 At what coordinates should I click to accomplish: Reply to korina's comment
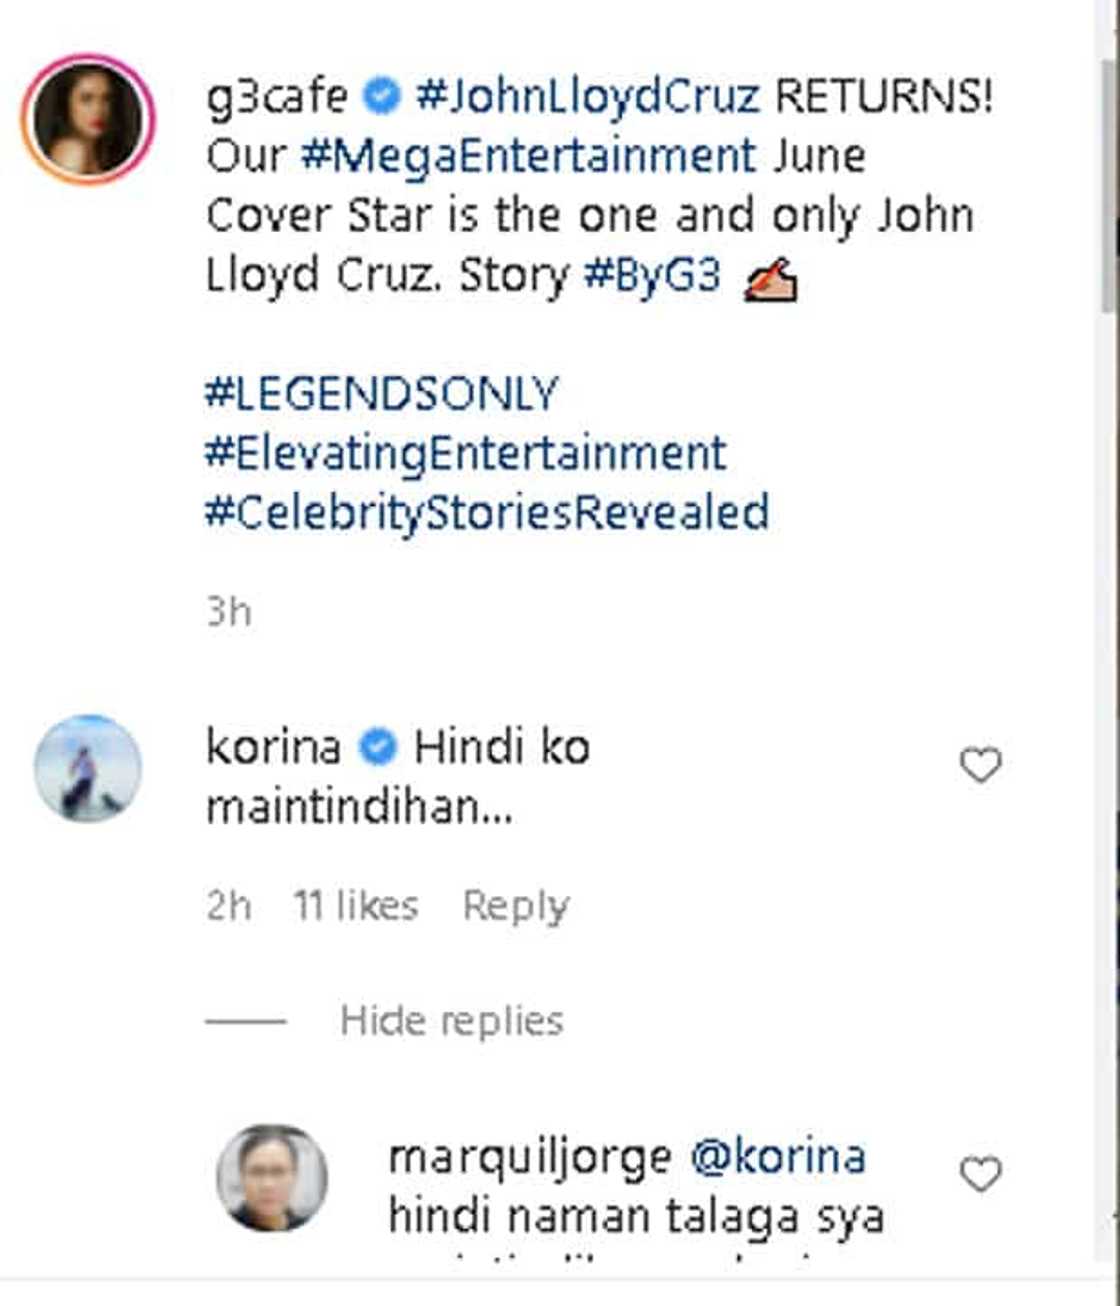click(x=515, y=906)
